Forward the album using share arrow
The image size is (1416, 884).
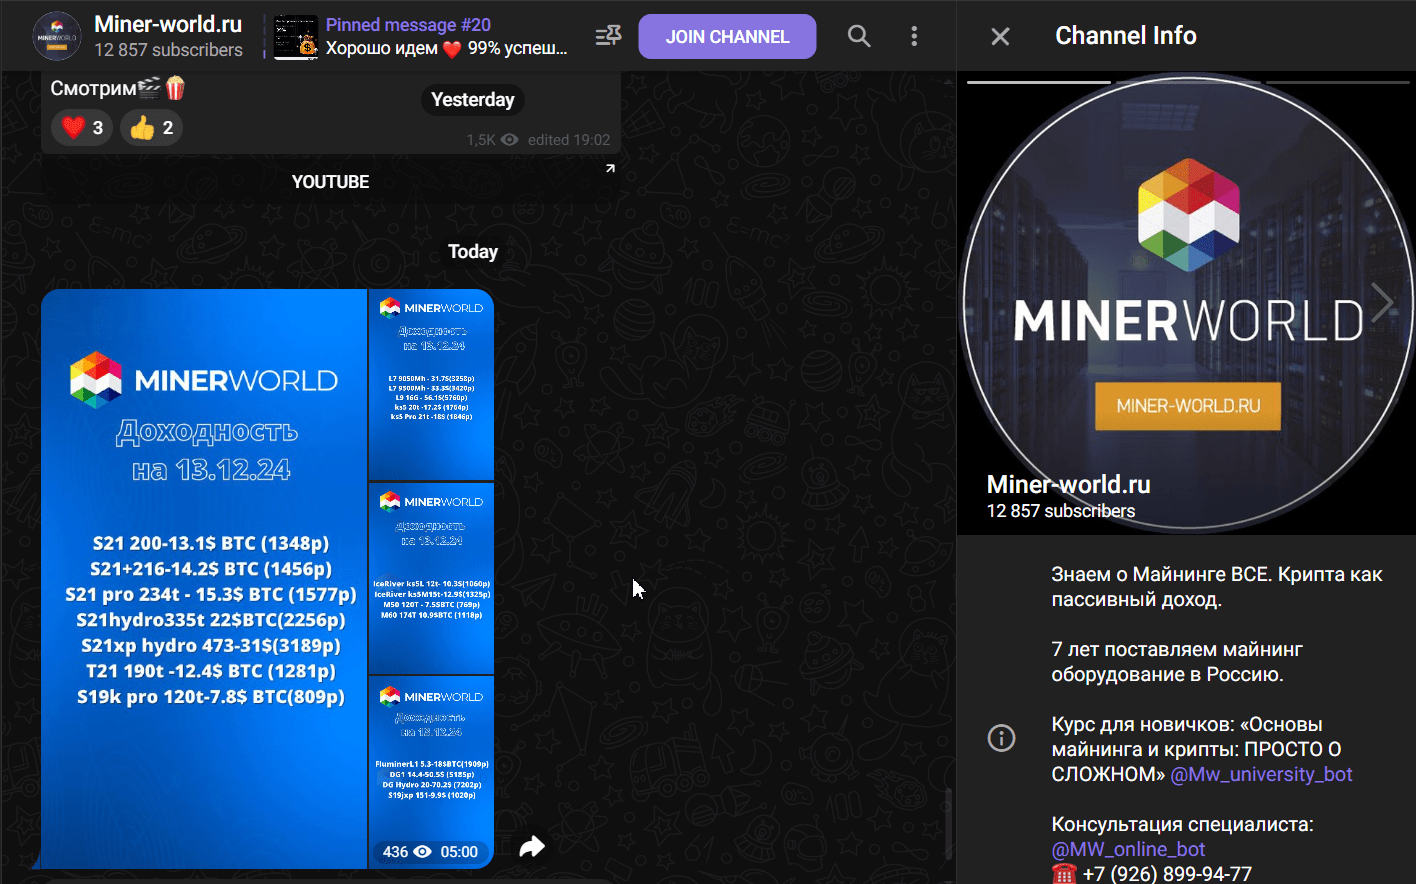(532, 847)
